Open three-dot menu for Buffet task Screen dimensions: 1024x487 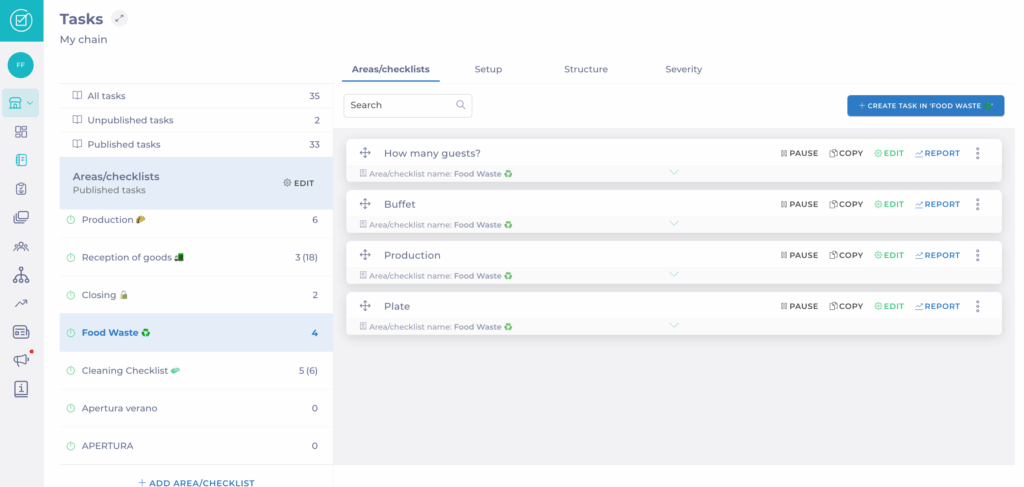click(977, 204)
